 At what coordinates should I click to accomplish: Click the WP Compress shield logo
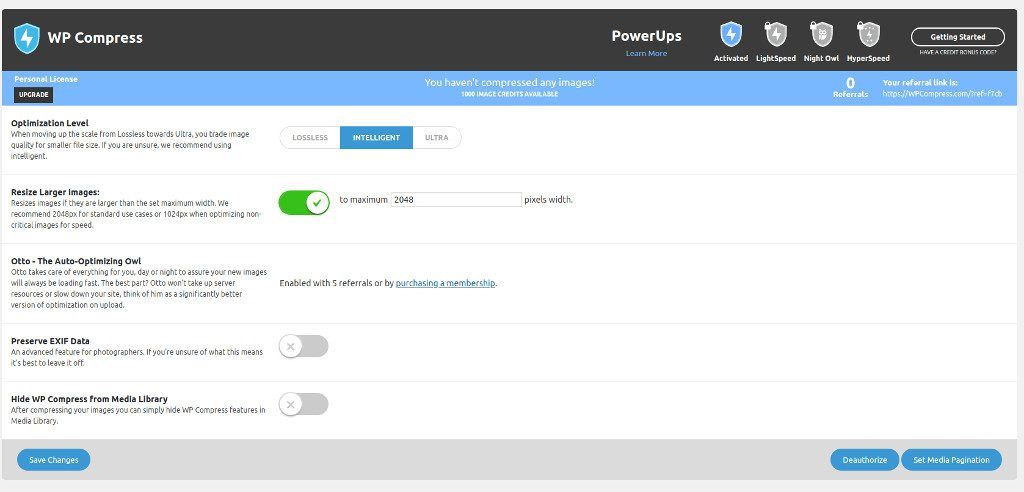tap(27, 38)
